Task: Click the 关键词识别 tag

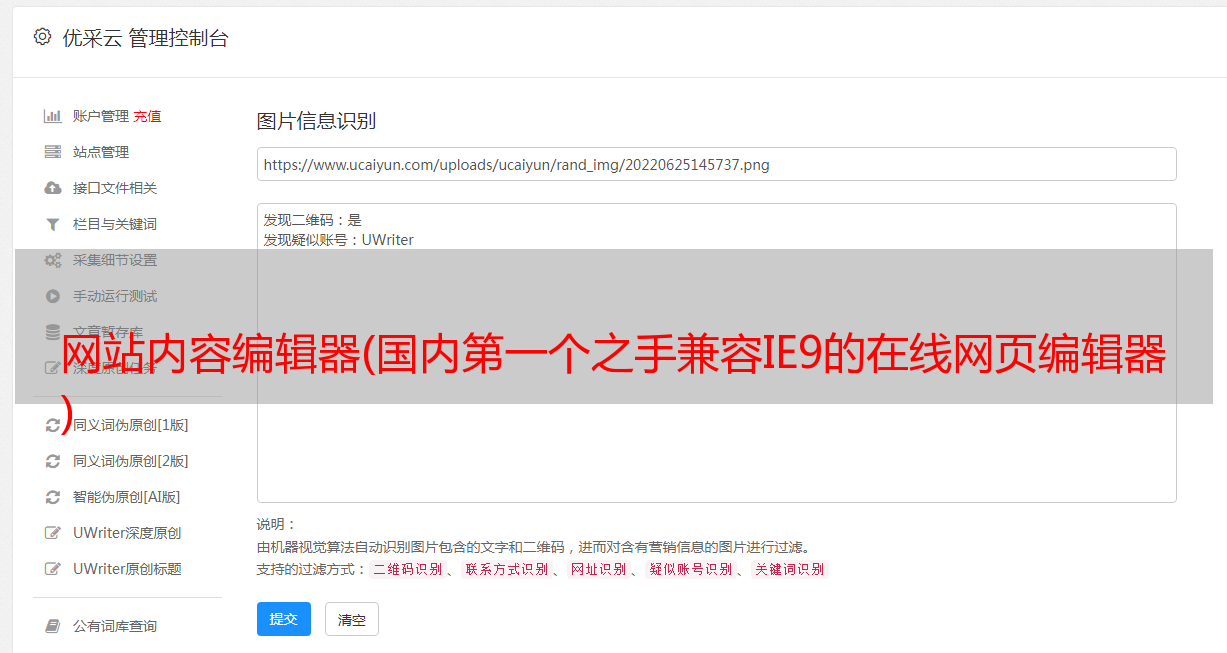Action: pyautogui.click(x=789, y=569)
